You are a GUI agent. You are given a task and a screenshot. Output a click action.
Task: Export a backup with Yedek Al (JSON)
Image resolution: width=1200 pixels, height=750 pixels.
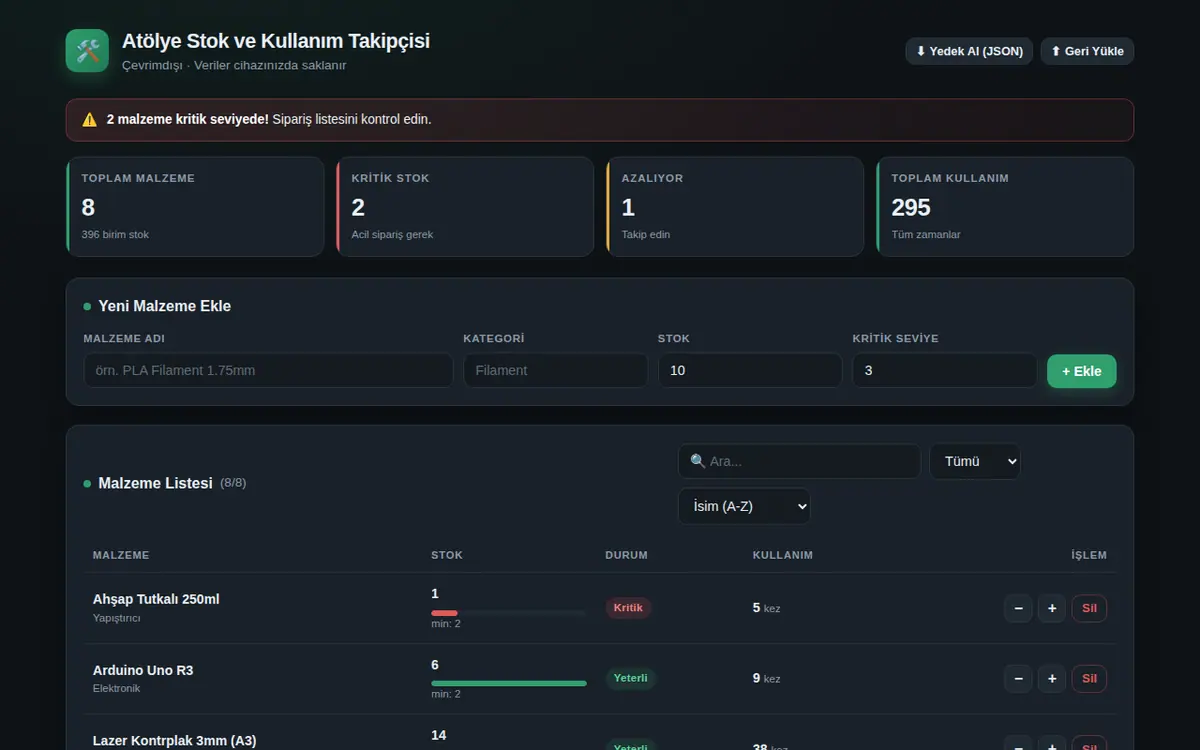click(969, 51)
